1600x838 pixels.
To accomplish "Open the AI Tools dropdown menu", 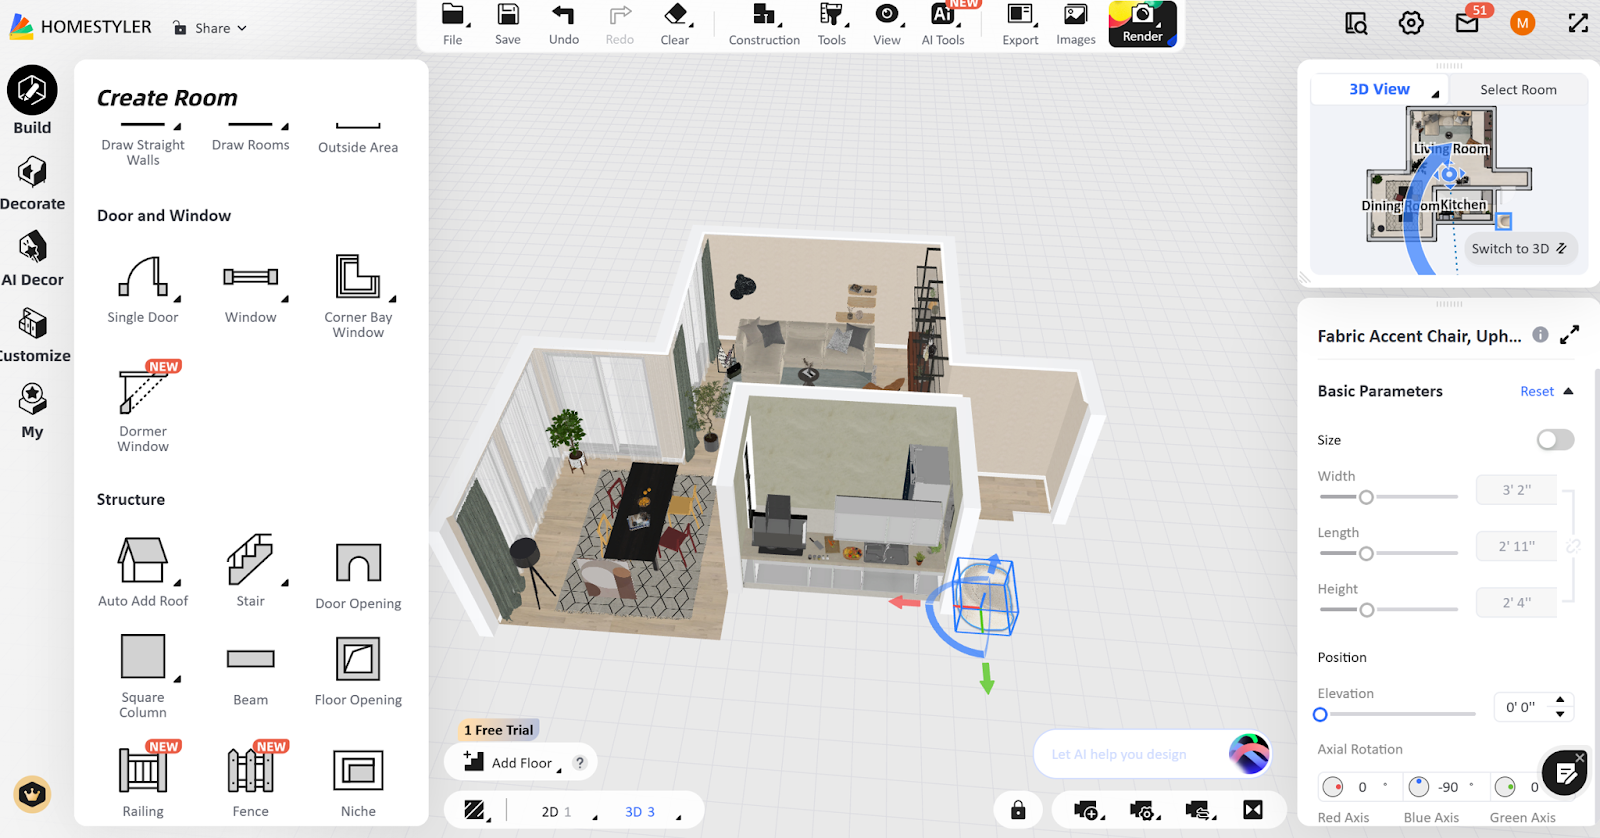I will click(x=943, y=24).
